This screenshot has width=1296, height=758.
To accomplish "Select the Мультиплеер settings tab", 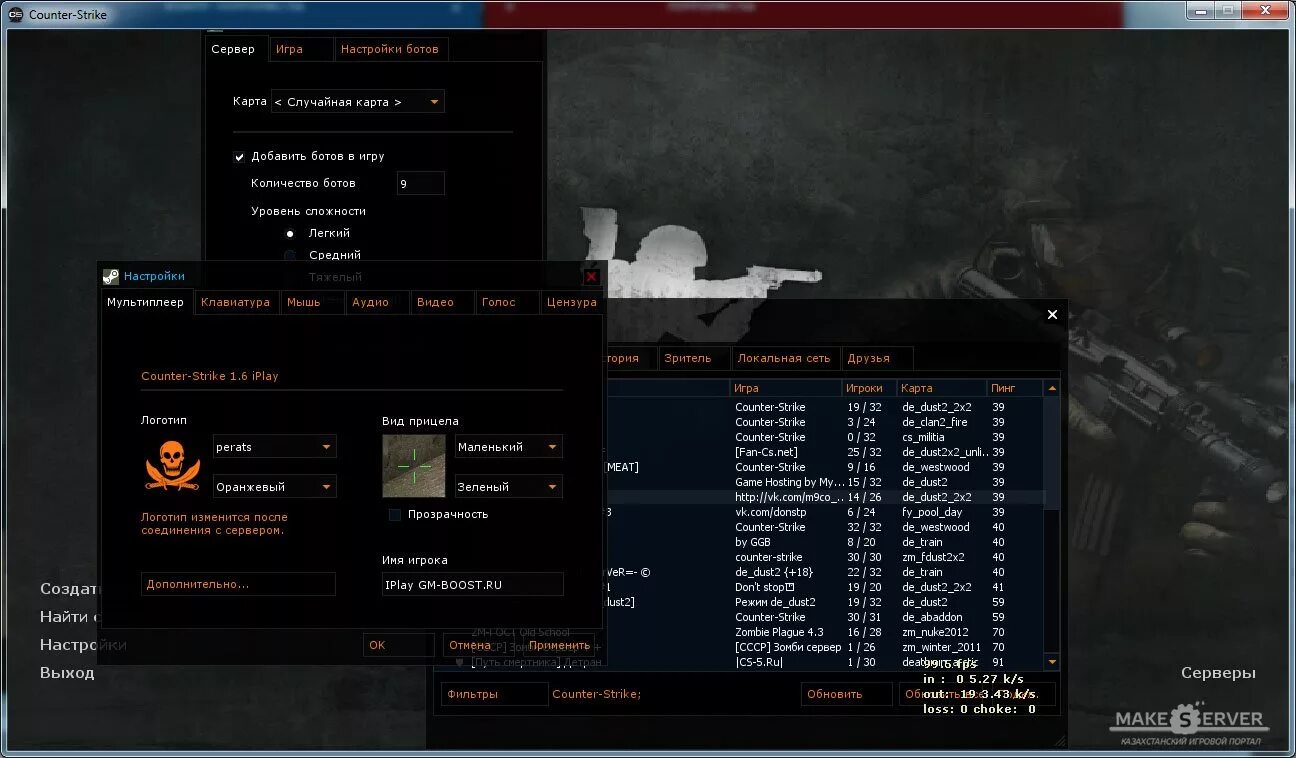I will pos(146,302).
